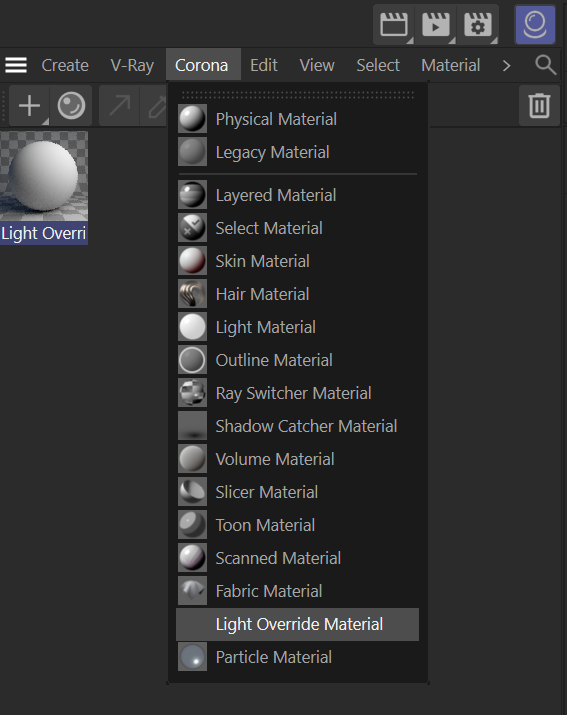Image resolution: width=567 pixels, height=715 pixels.
Task: Click the Render View clapperboard icon
Action: pyautogui.click(x=394, y=25)
